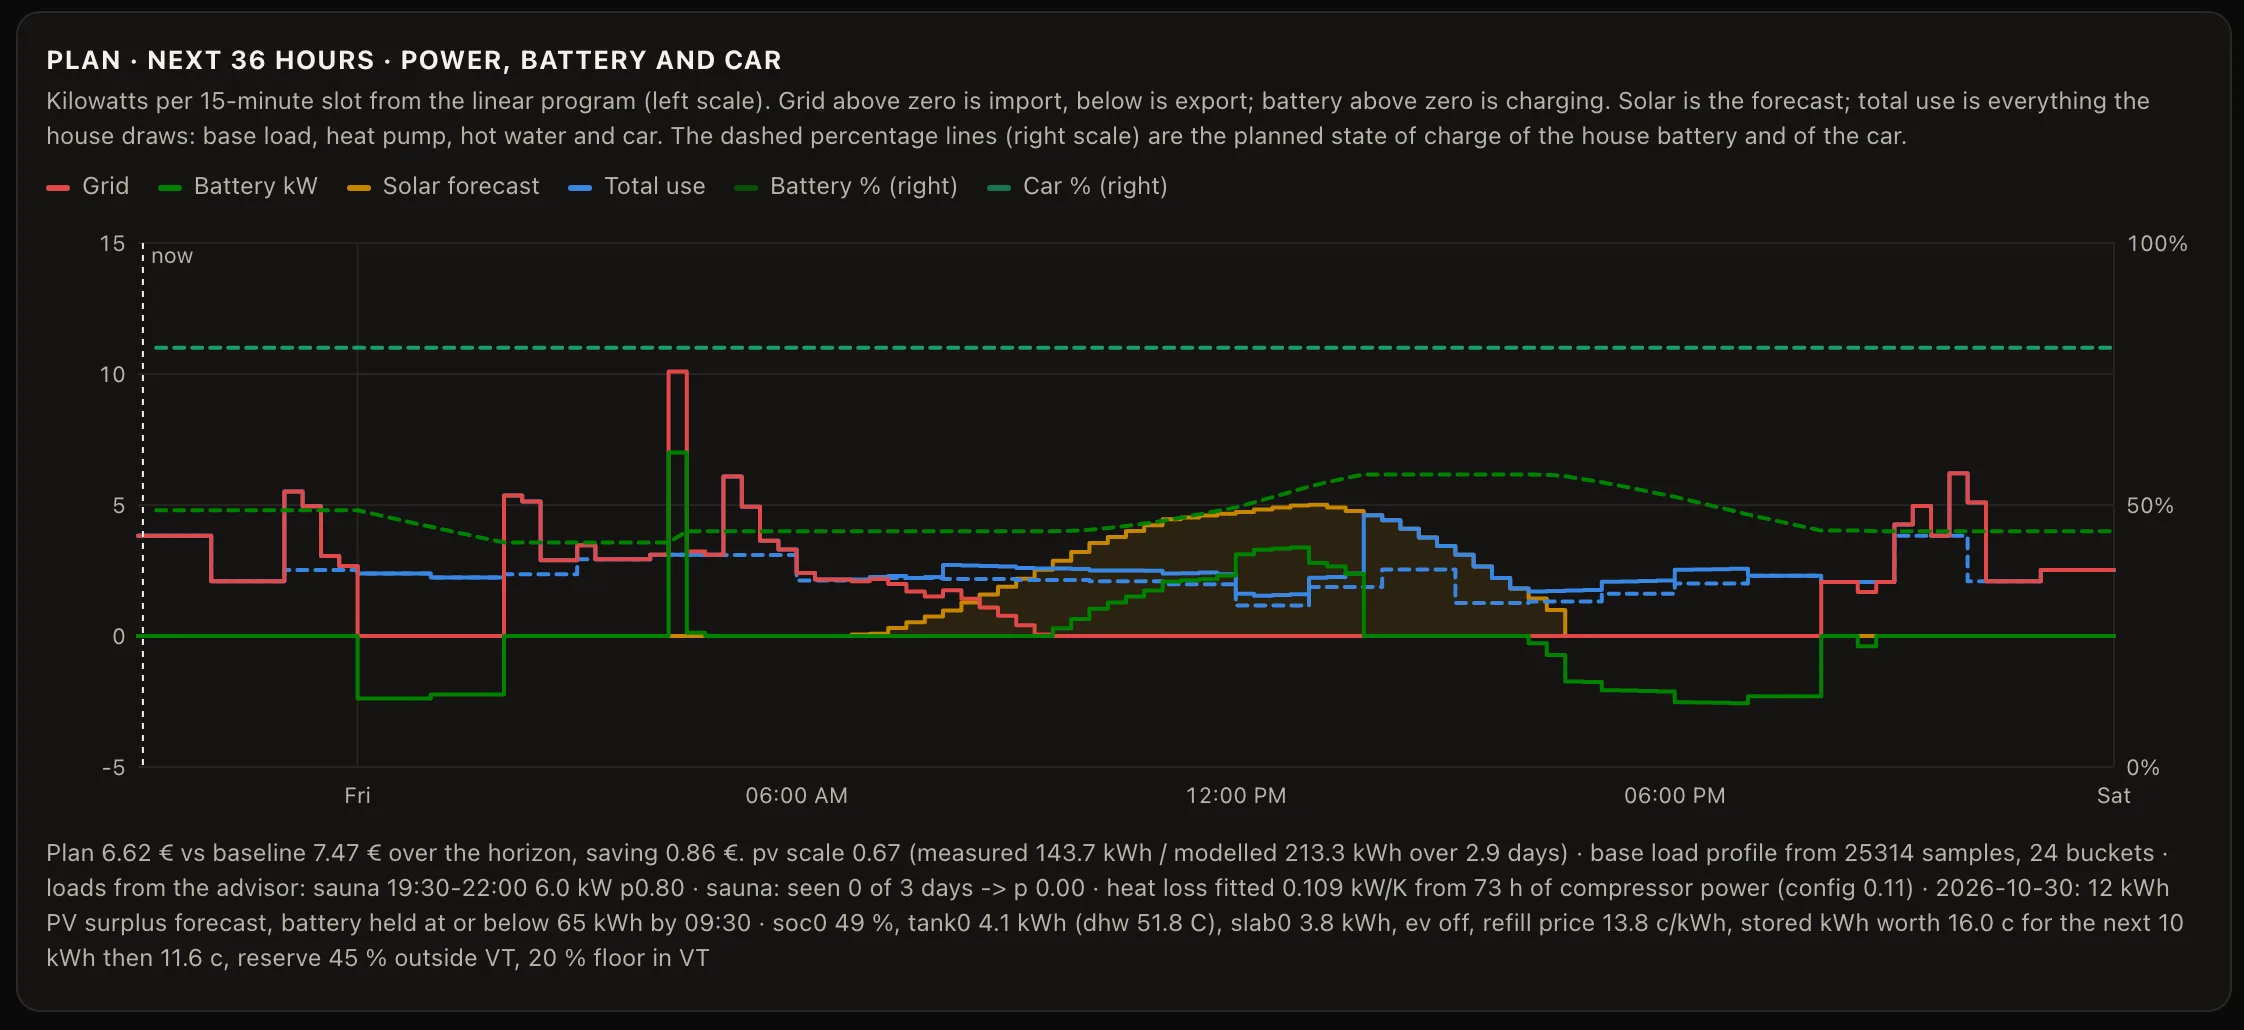
Task: Click the blue Total use swatch
Action: coord(580,188)
